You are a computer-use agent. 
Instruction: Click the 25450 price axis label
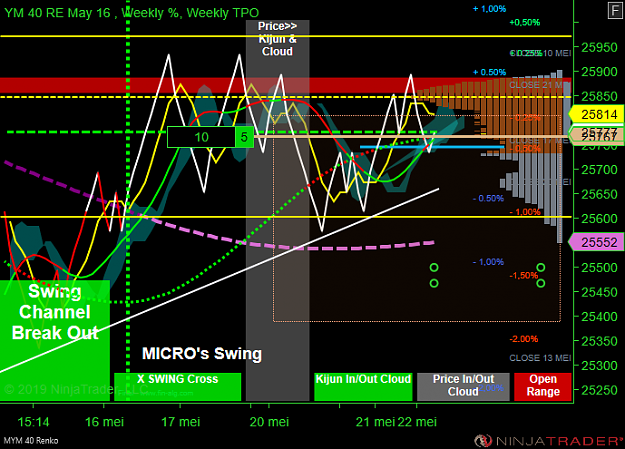point(599,292)
